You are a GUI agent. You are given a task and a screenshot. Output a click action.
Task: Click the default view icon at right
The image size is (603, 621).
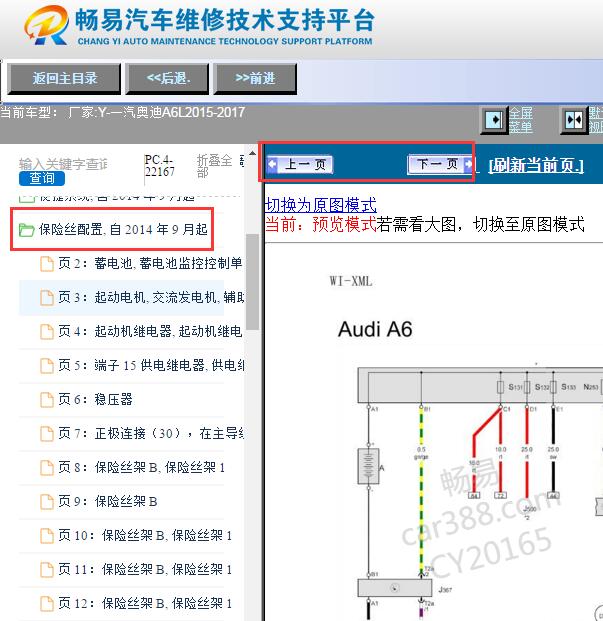[x=574, y=120]
